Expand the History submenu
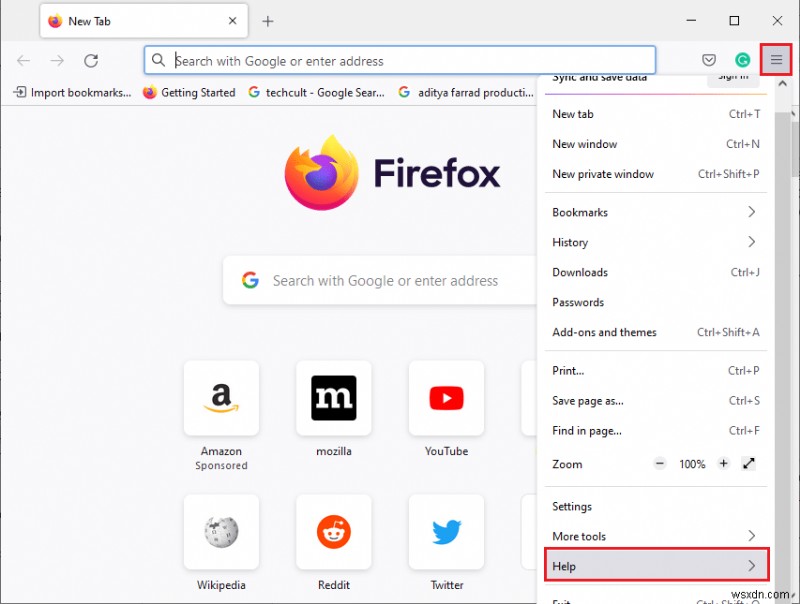This screenshot has height=604, width=800. (656, 242)
